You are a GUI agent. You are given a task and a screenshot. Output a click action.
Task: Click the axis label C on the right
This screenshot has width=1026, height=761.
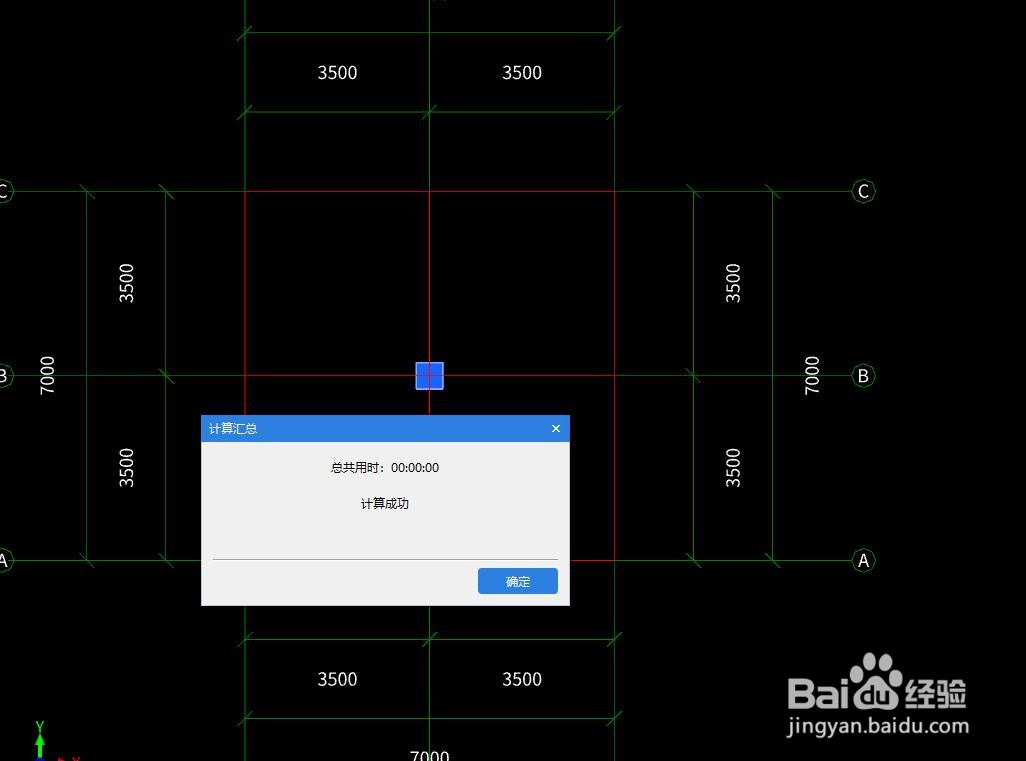point(863,191)
